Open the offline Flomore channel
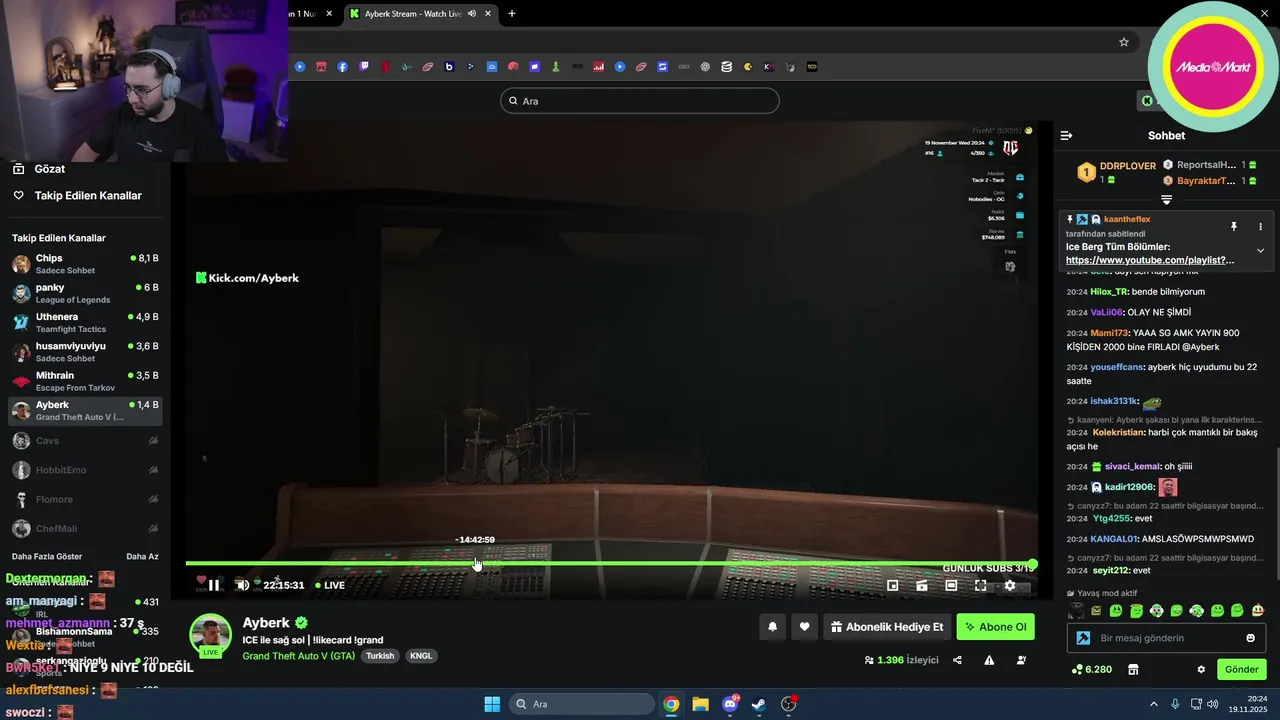 [85, 499]
